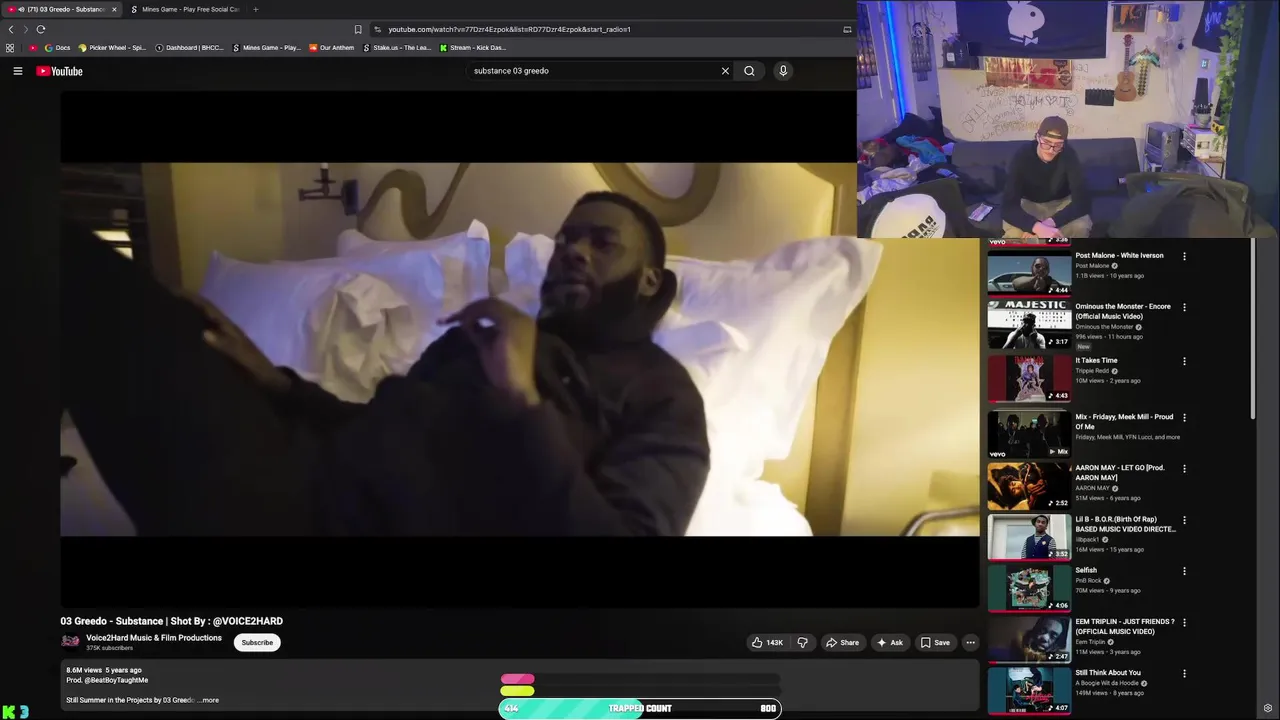
Task: Open the settings gear in bottom-right corner
Action: [x=1268, y=709]
